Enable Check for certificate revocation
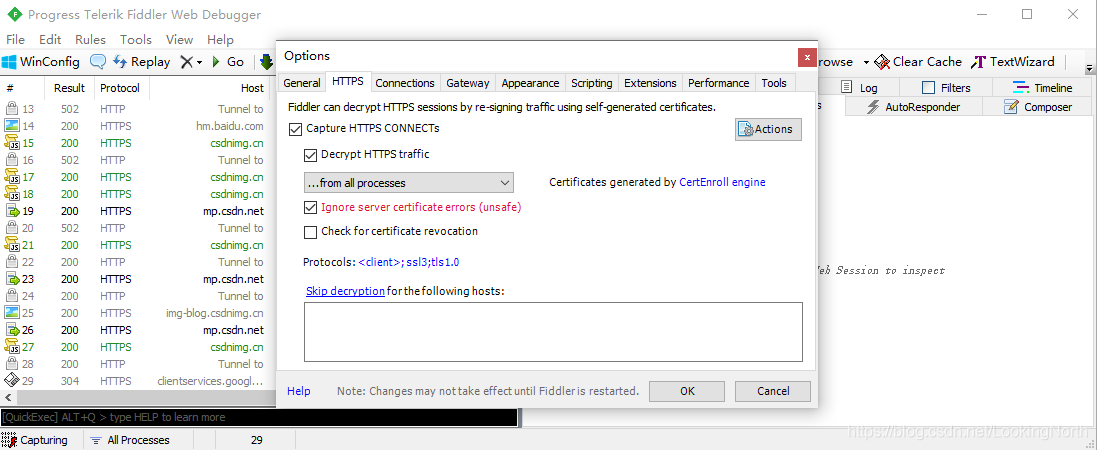1097x450 pixels. point(310,232)
